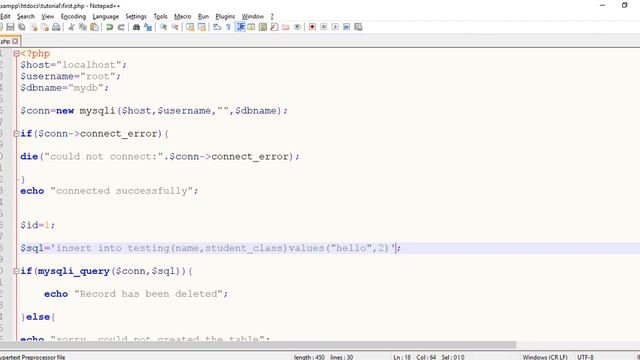Screen dimensions: 640x360
Task: Open Find with the binoculars icon
Action: (136, 27)
